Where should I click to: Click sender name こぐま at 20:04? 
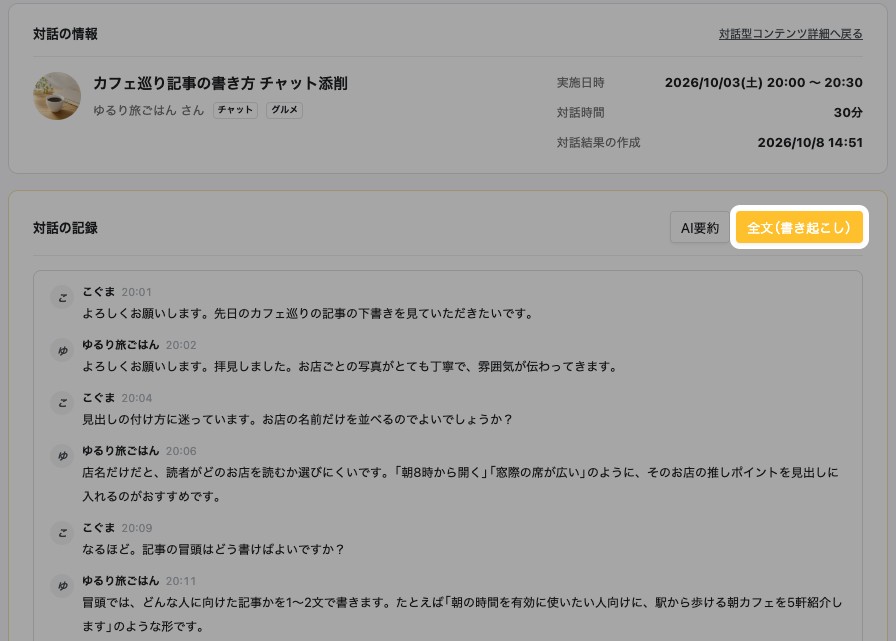coord(99,398)
